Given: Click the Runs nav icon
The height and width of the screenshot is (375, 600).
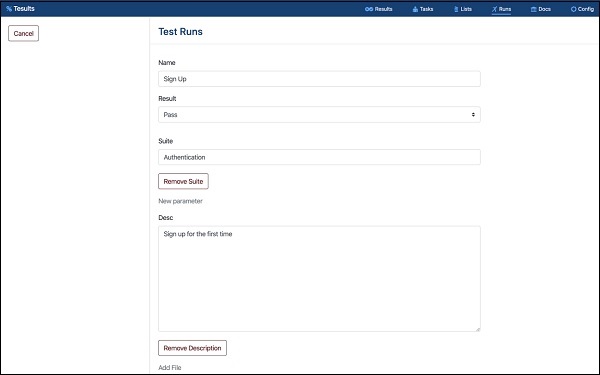Looking at the screenshot, I should coord(494,9).
